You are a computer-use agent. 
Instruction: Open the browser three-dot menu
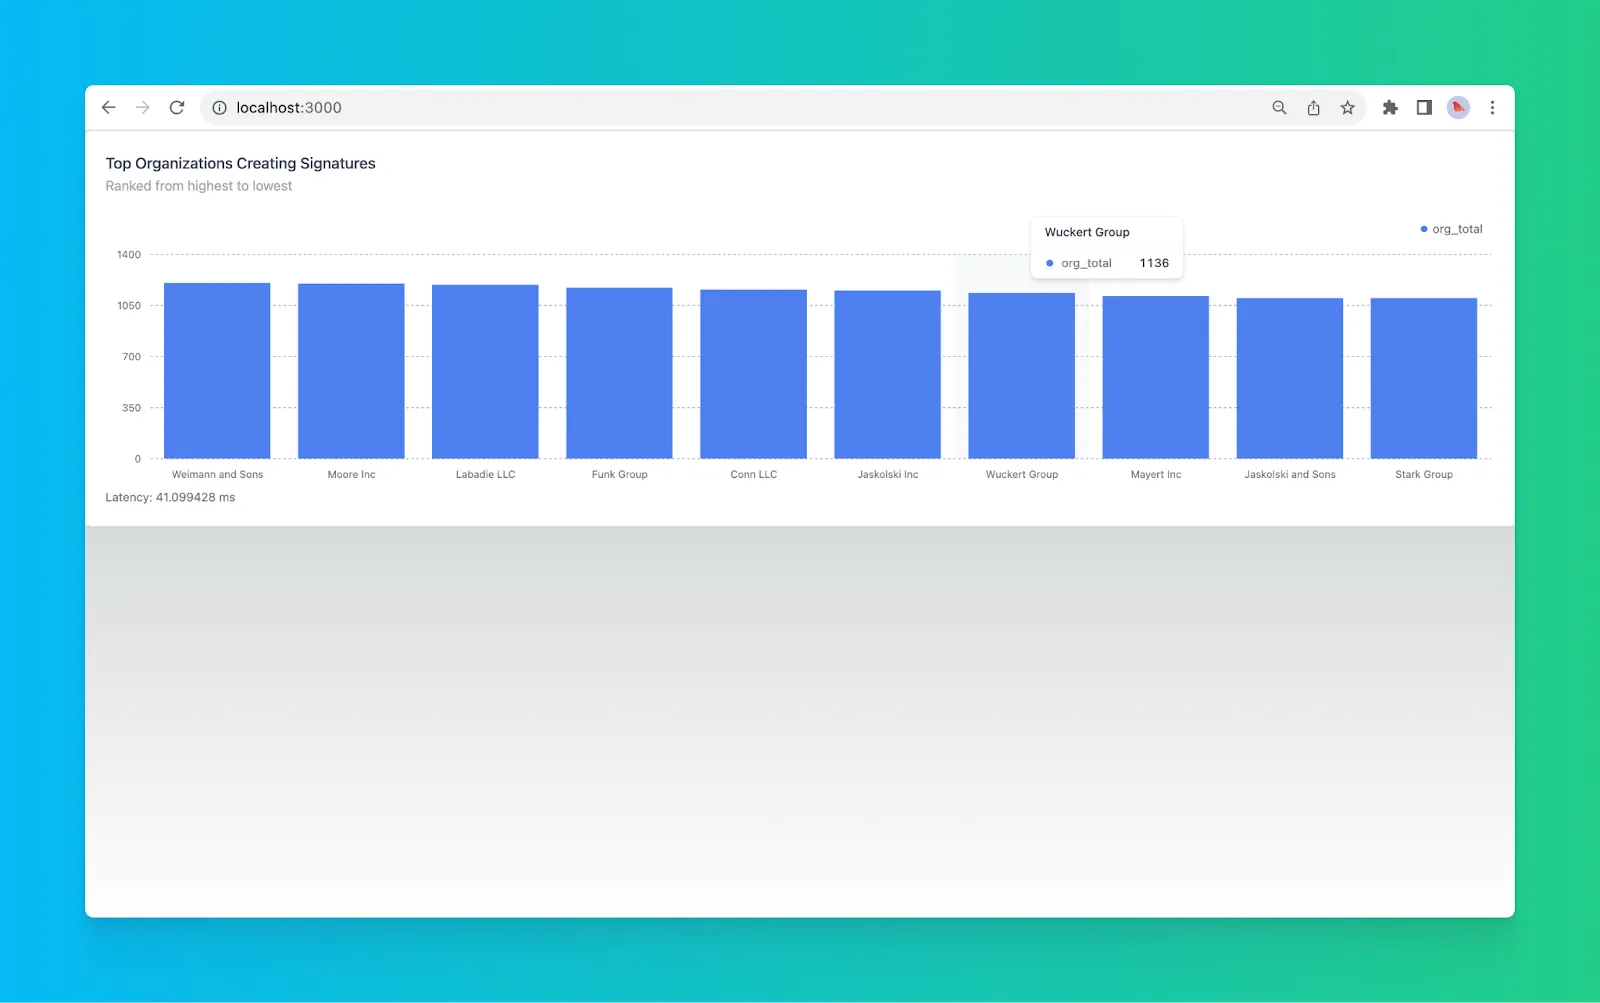(1492, 107)
